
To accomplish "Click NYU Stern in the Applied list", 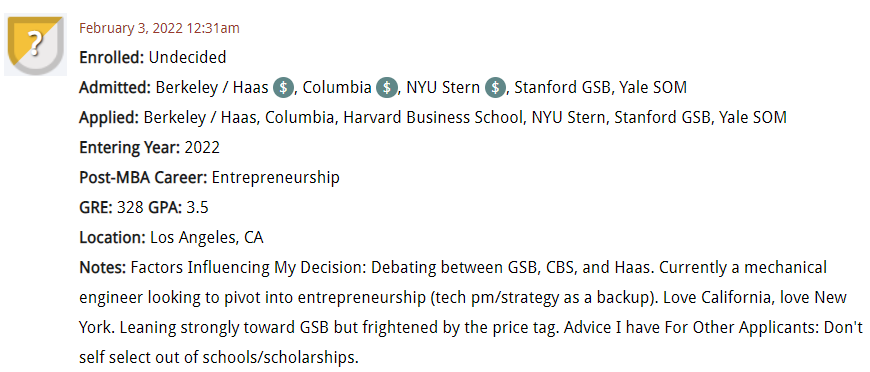I will click(x=569, y=118).
